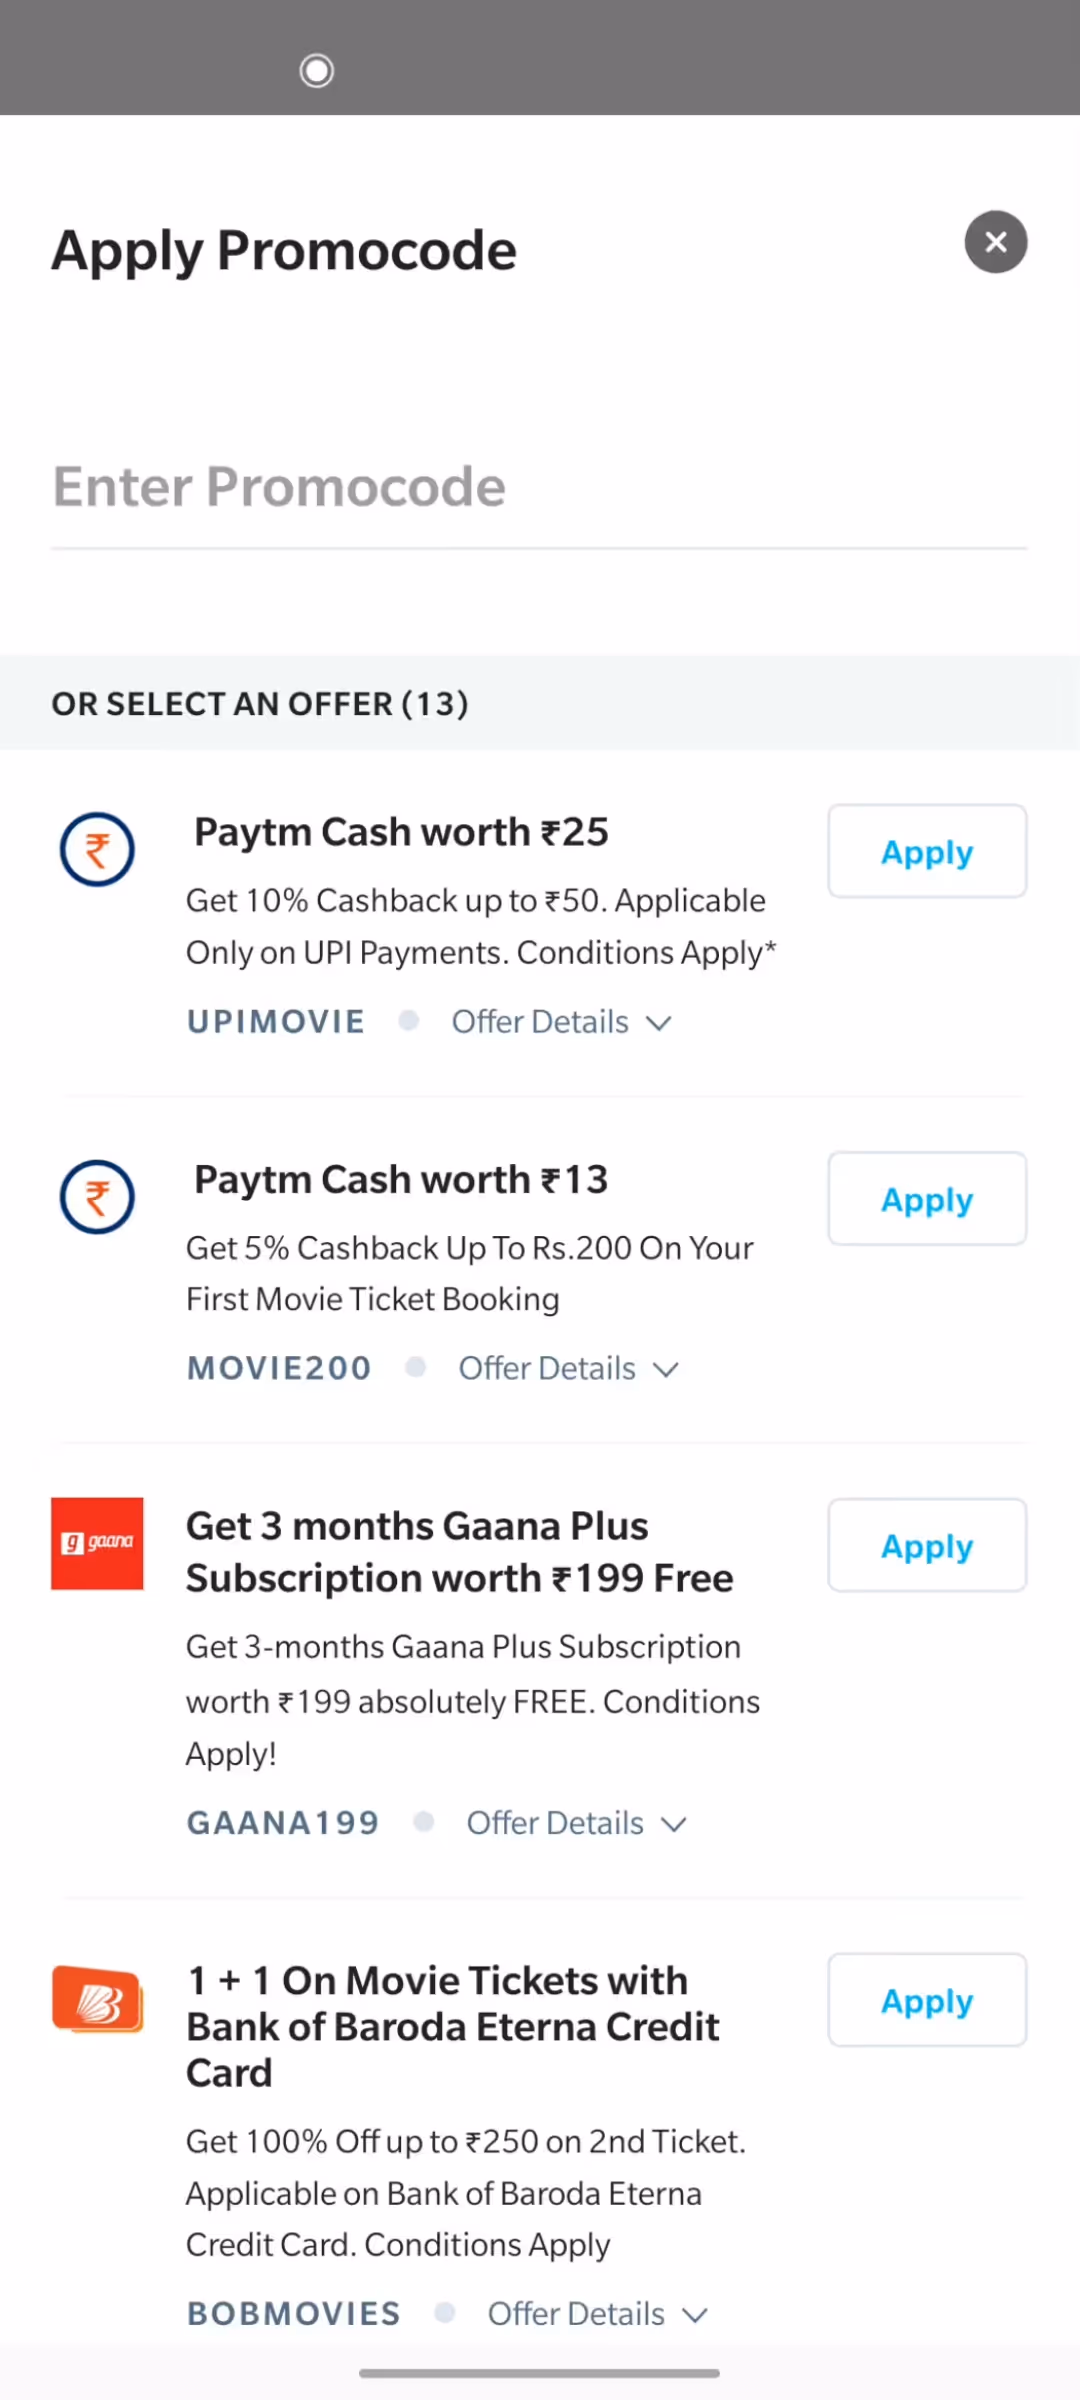Tap the Bank of Baroda card icon
Screen dimensions: 1080x2400
pyautogui.click(x=98, y=2000)
